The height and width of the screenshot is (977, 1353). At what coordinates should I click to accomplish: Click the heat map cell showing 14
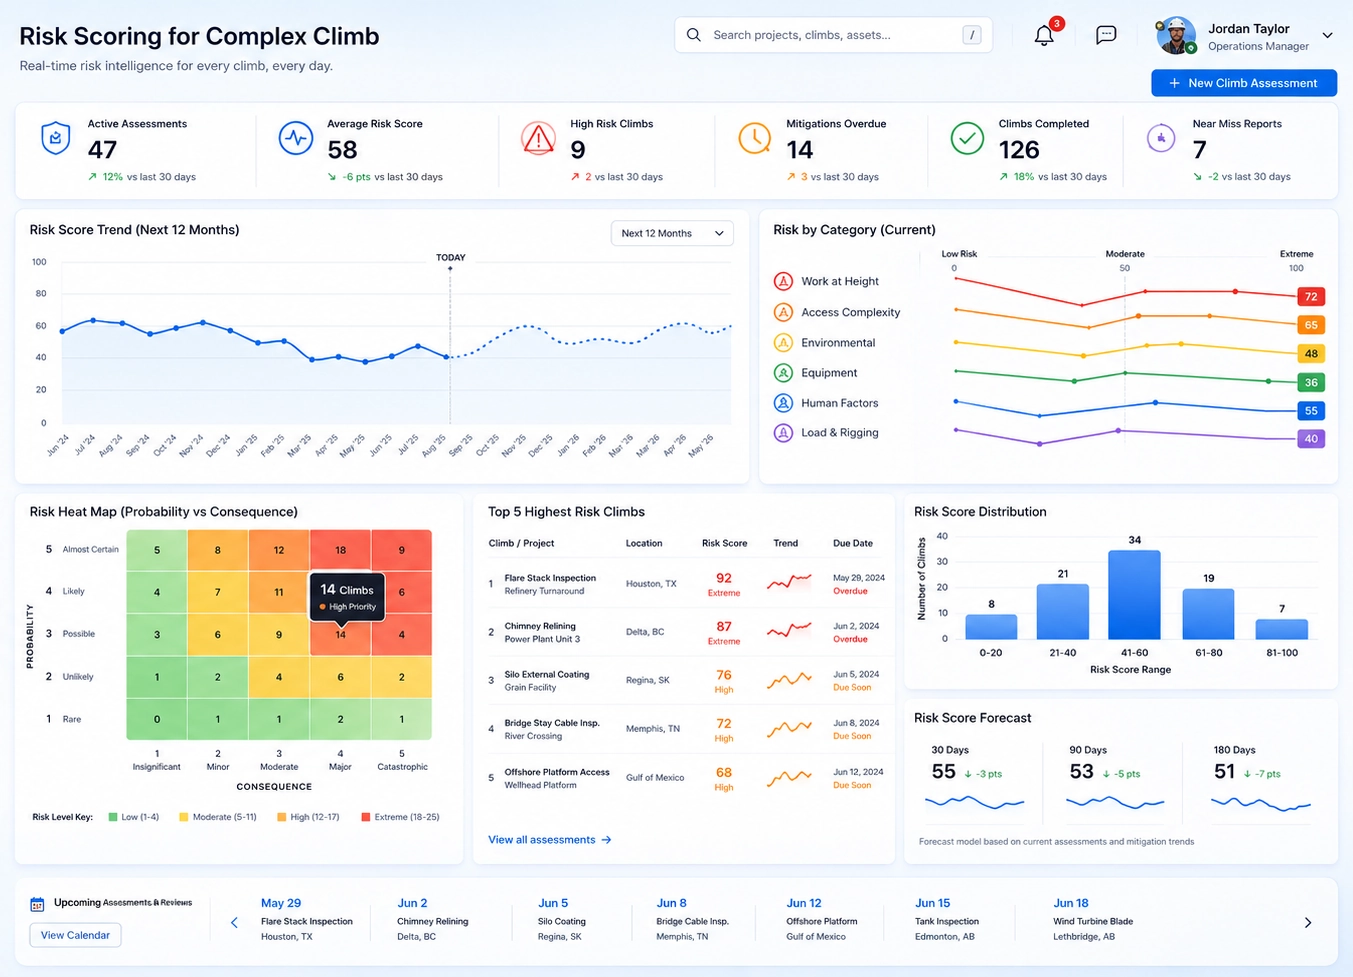340,635
